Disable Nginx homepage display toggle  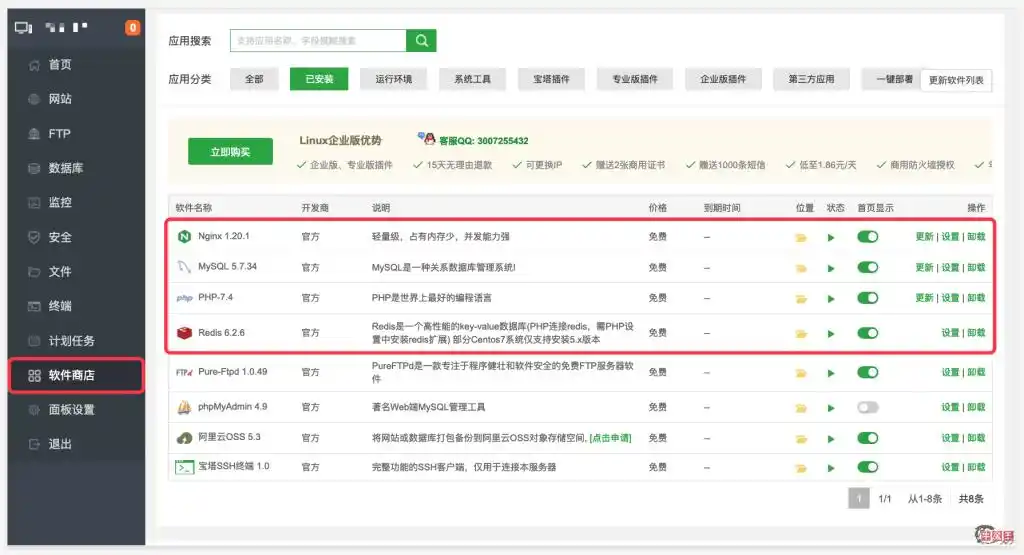[867, 237]
